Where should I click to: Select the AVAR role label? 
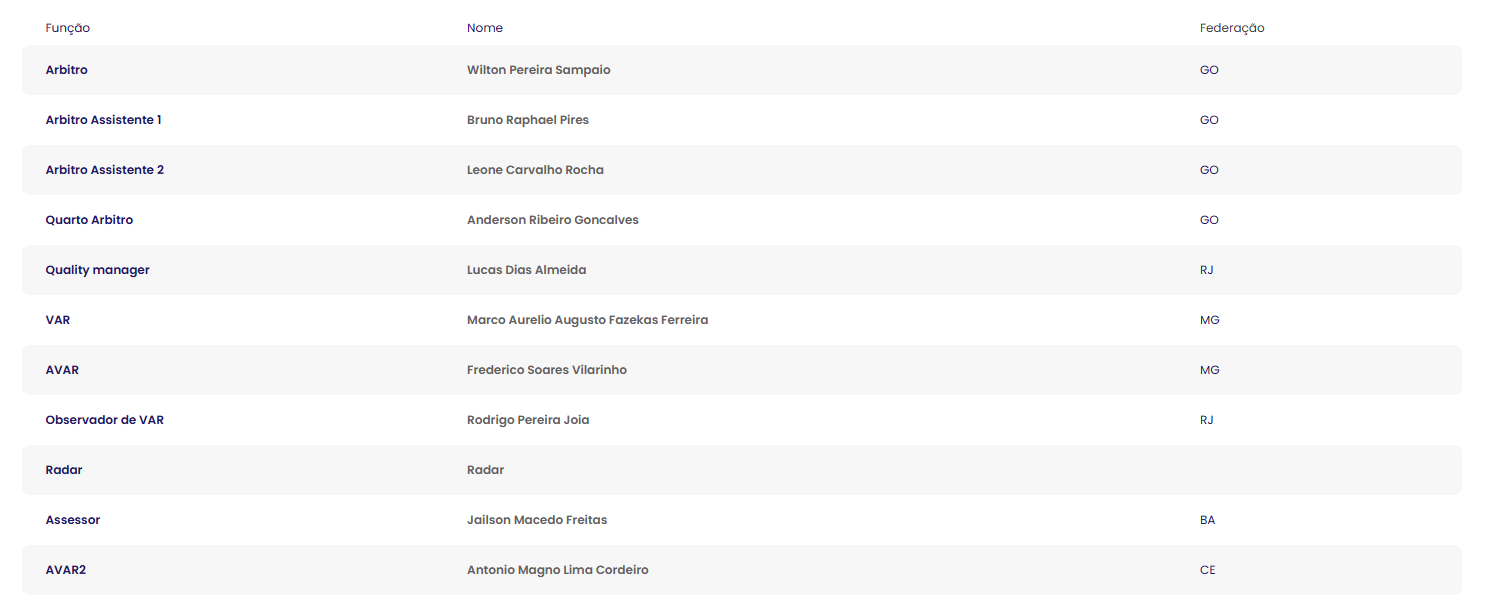(x=62, y=370)
